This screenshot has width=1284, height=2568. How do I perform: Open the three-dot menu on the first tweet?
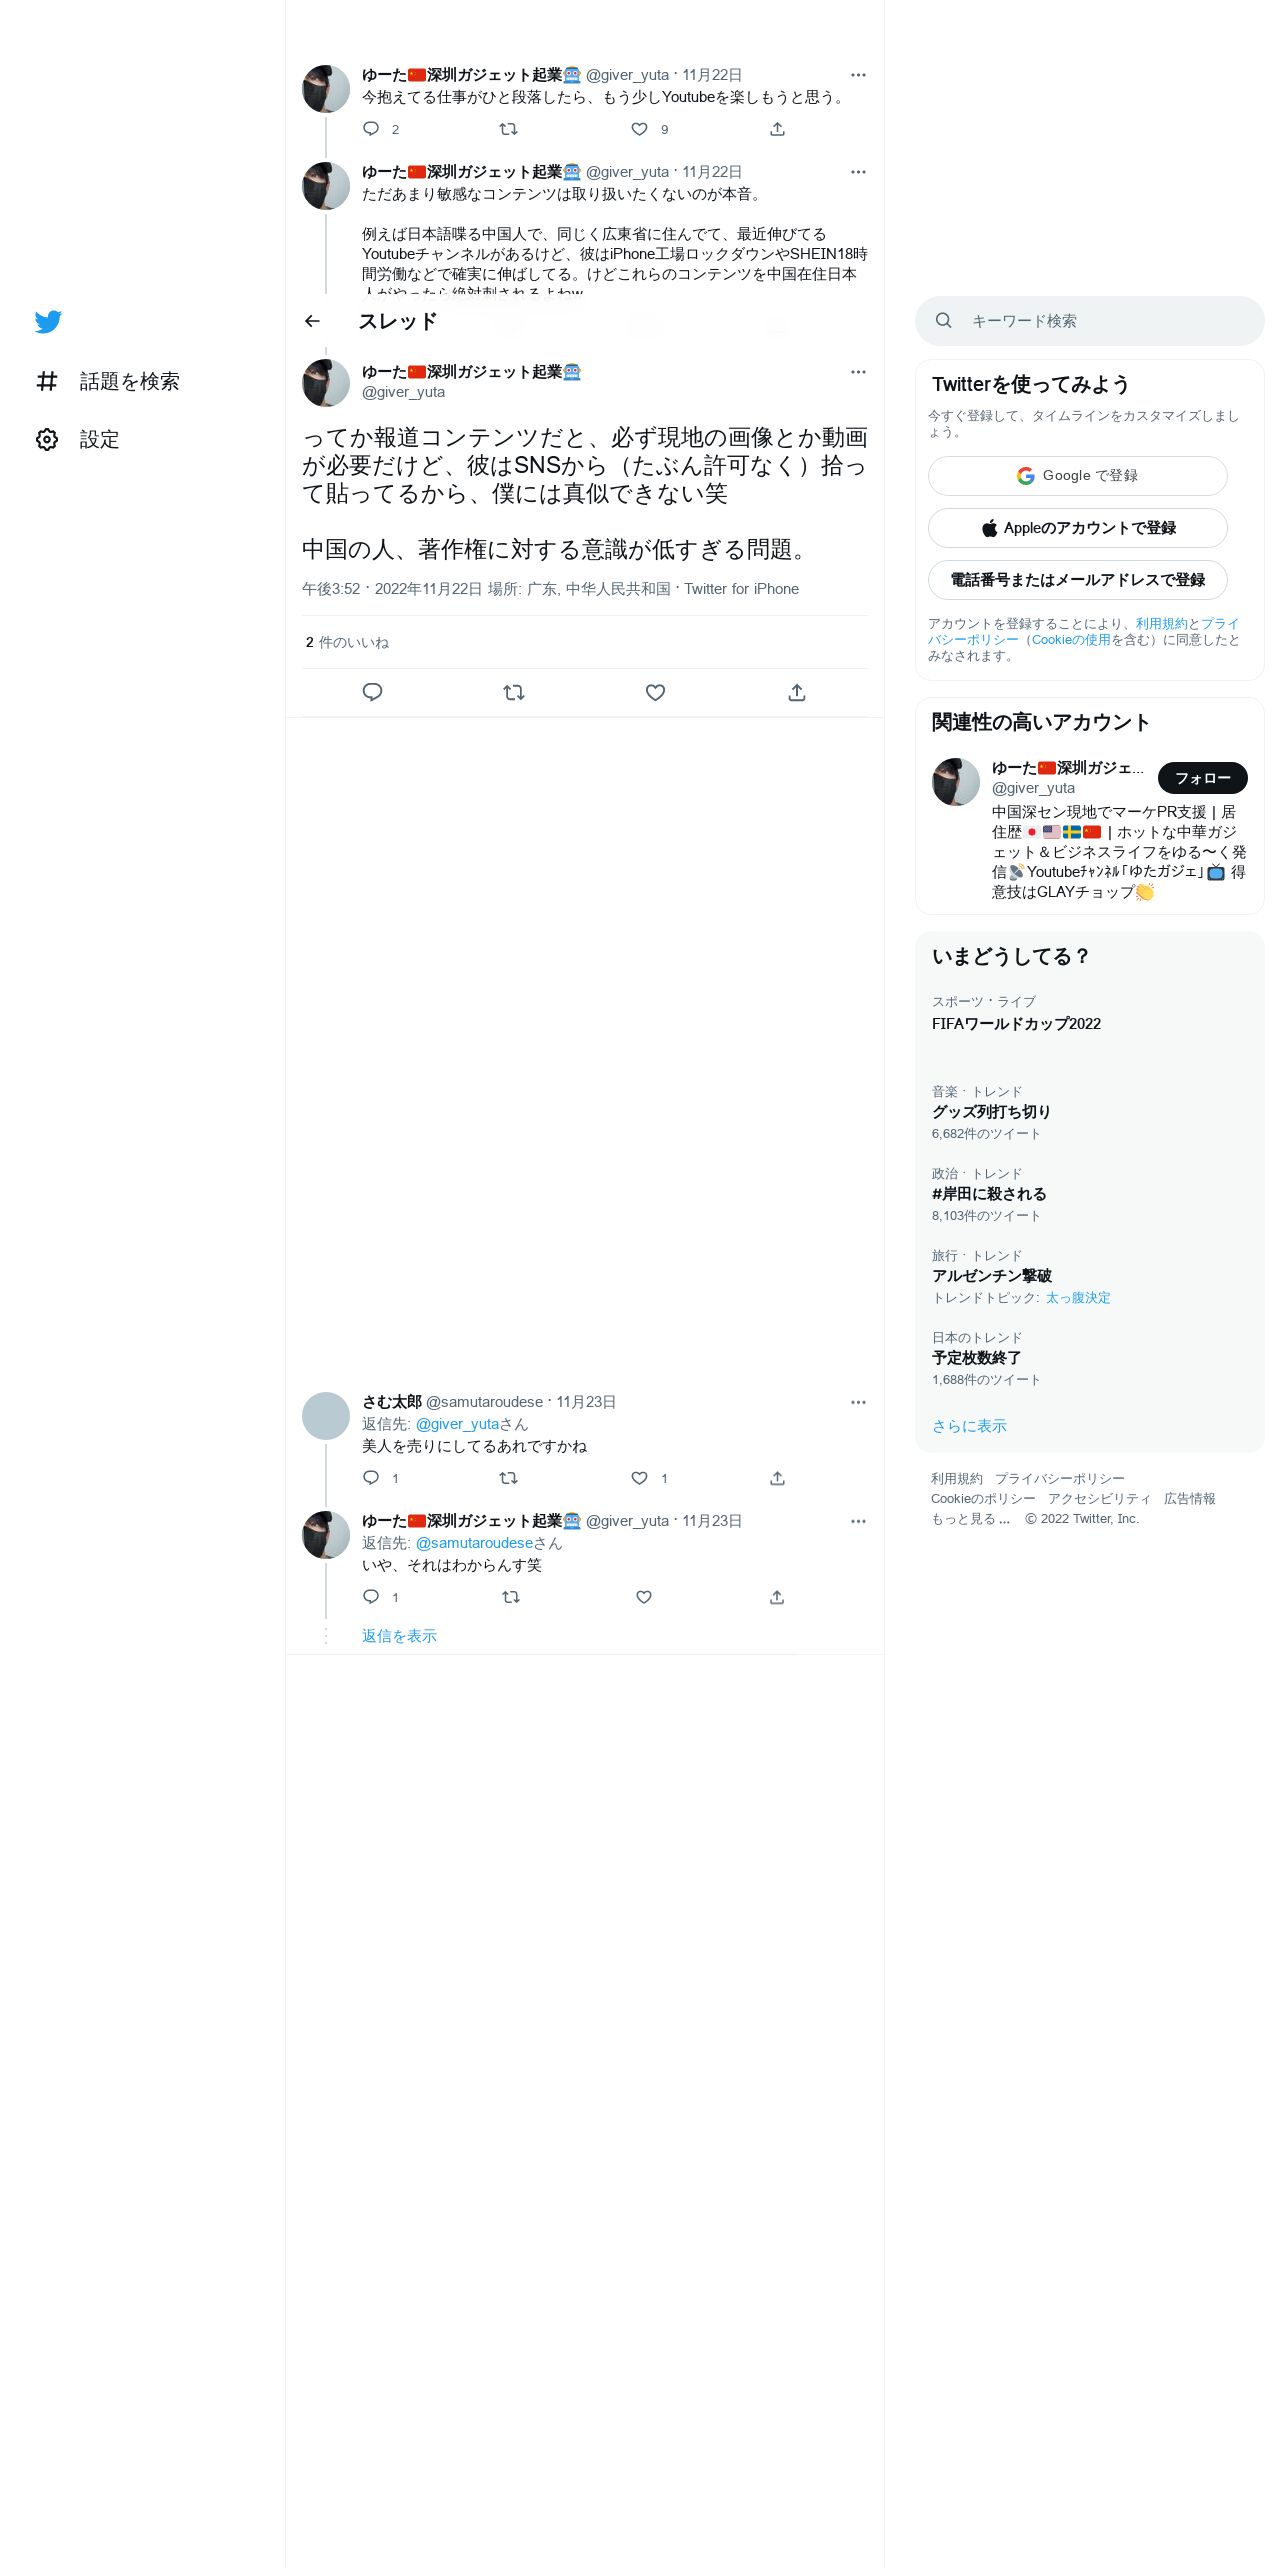(x=858, y=75)
